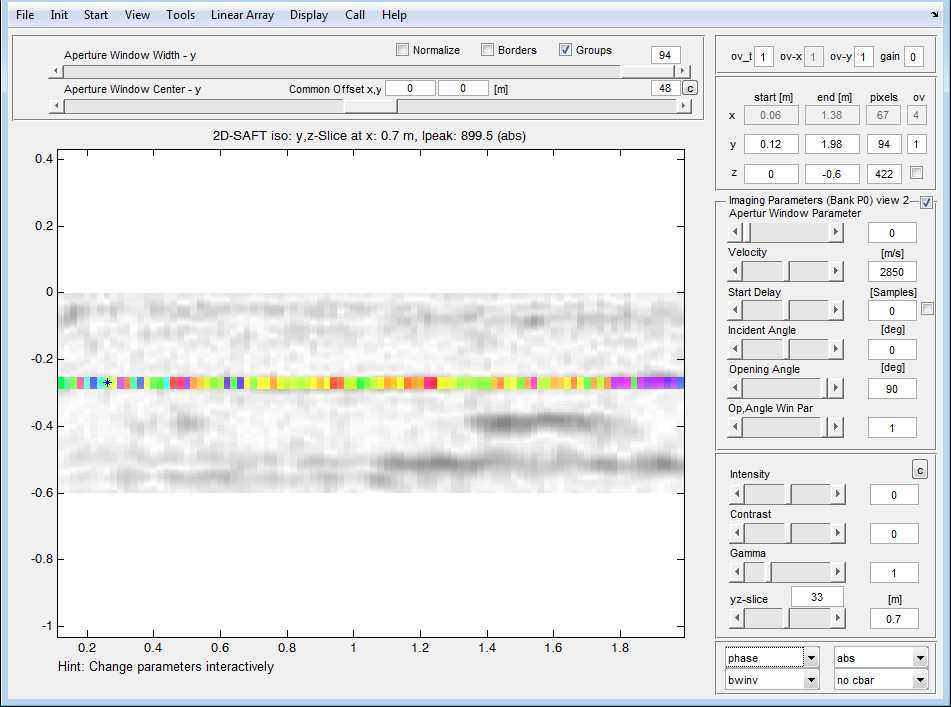Screen dimensions: 951x707
Task: Uncheck the Groups checkbox
Action: [x=565, y=50]
